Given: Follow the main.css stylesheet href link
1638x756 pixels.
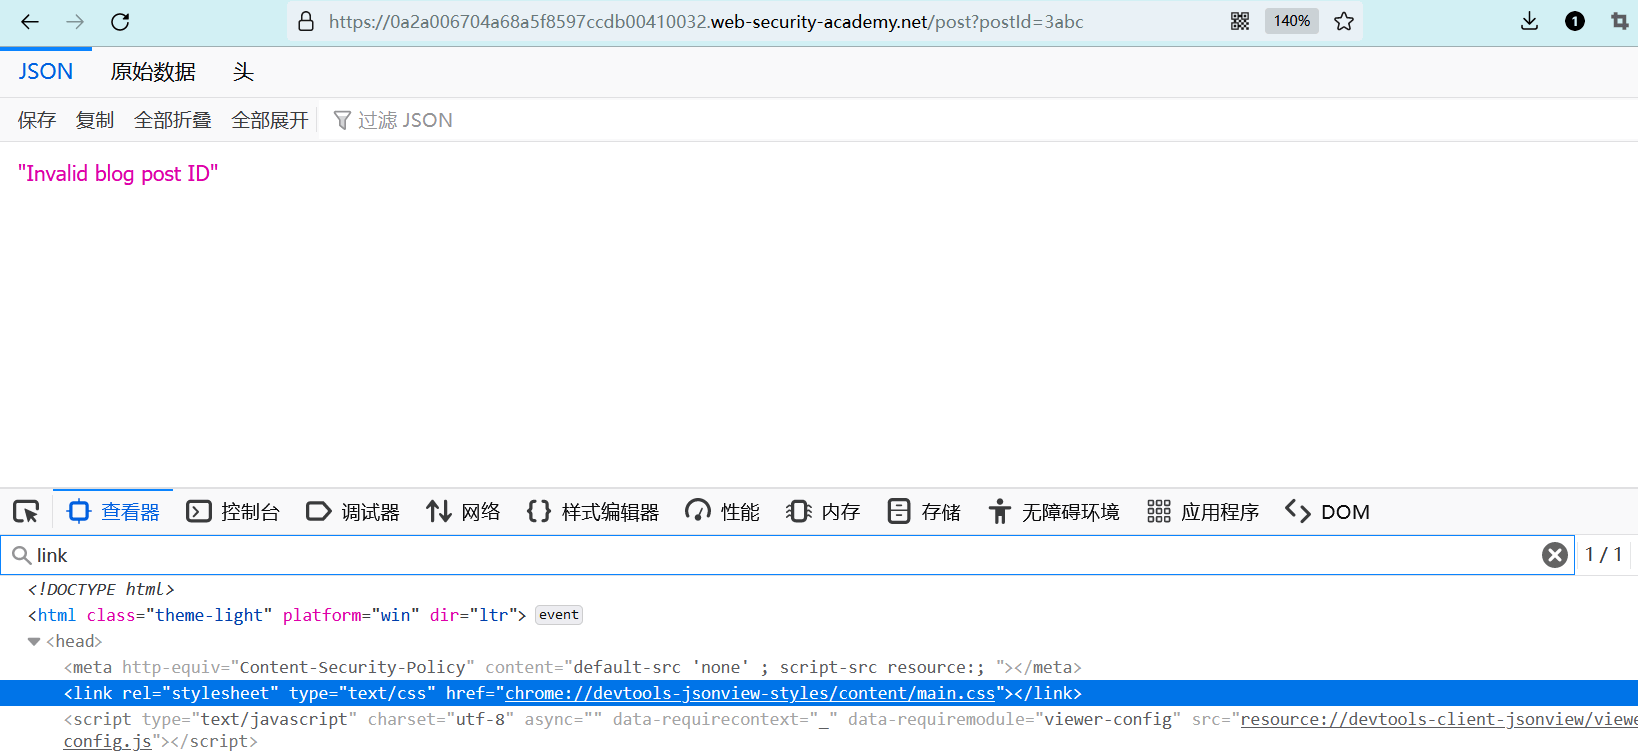Looking at the screenshot, I should coord(750,693).
